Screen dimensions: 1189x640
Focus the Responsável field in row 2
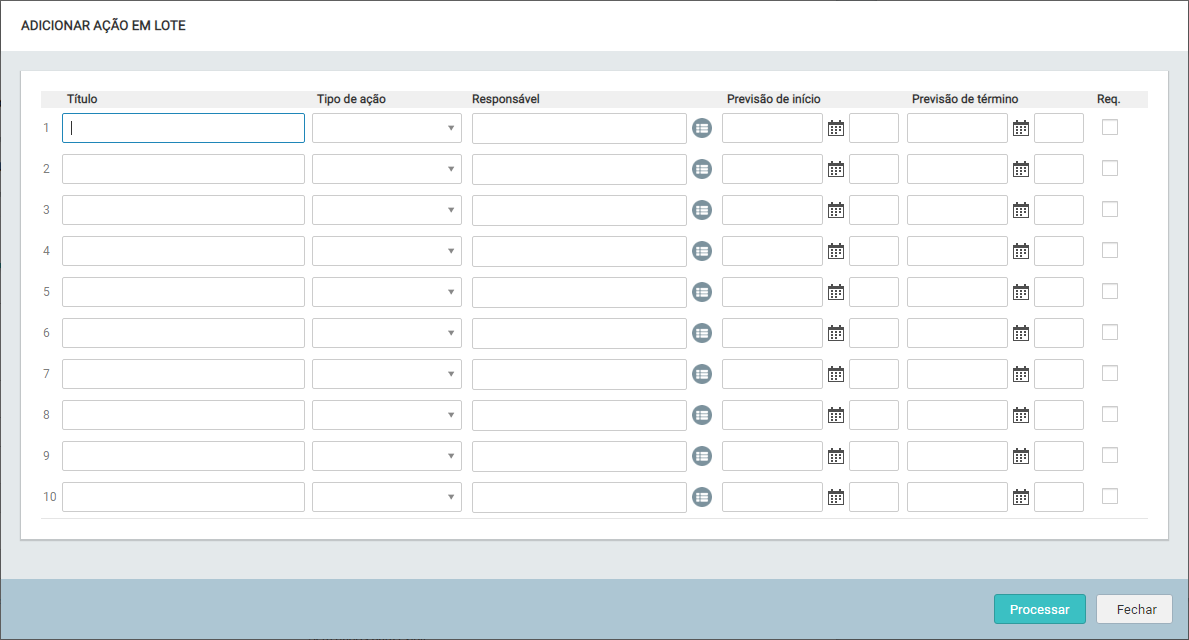coord(579,169)
